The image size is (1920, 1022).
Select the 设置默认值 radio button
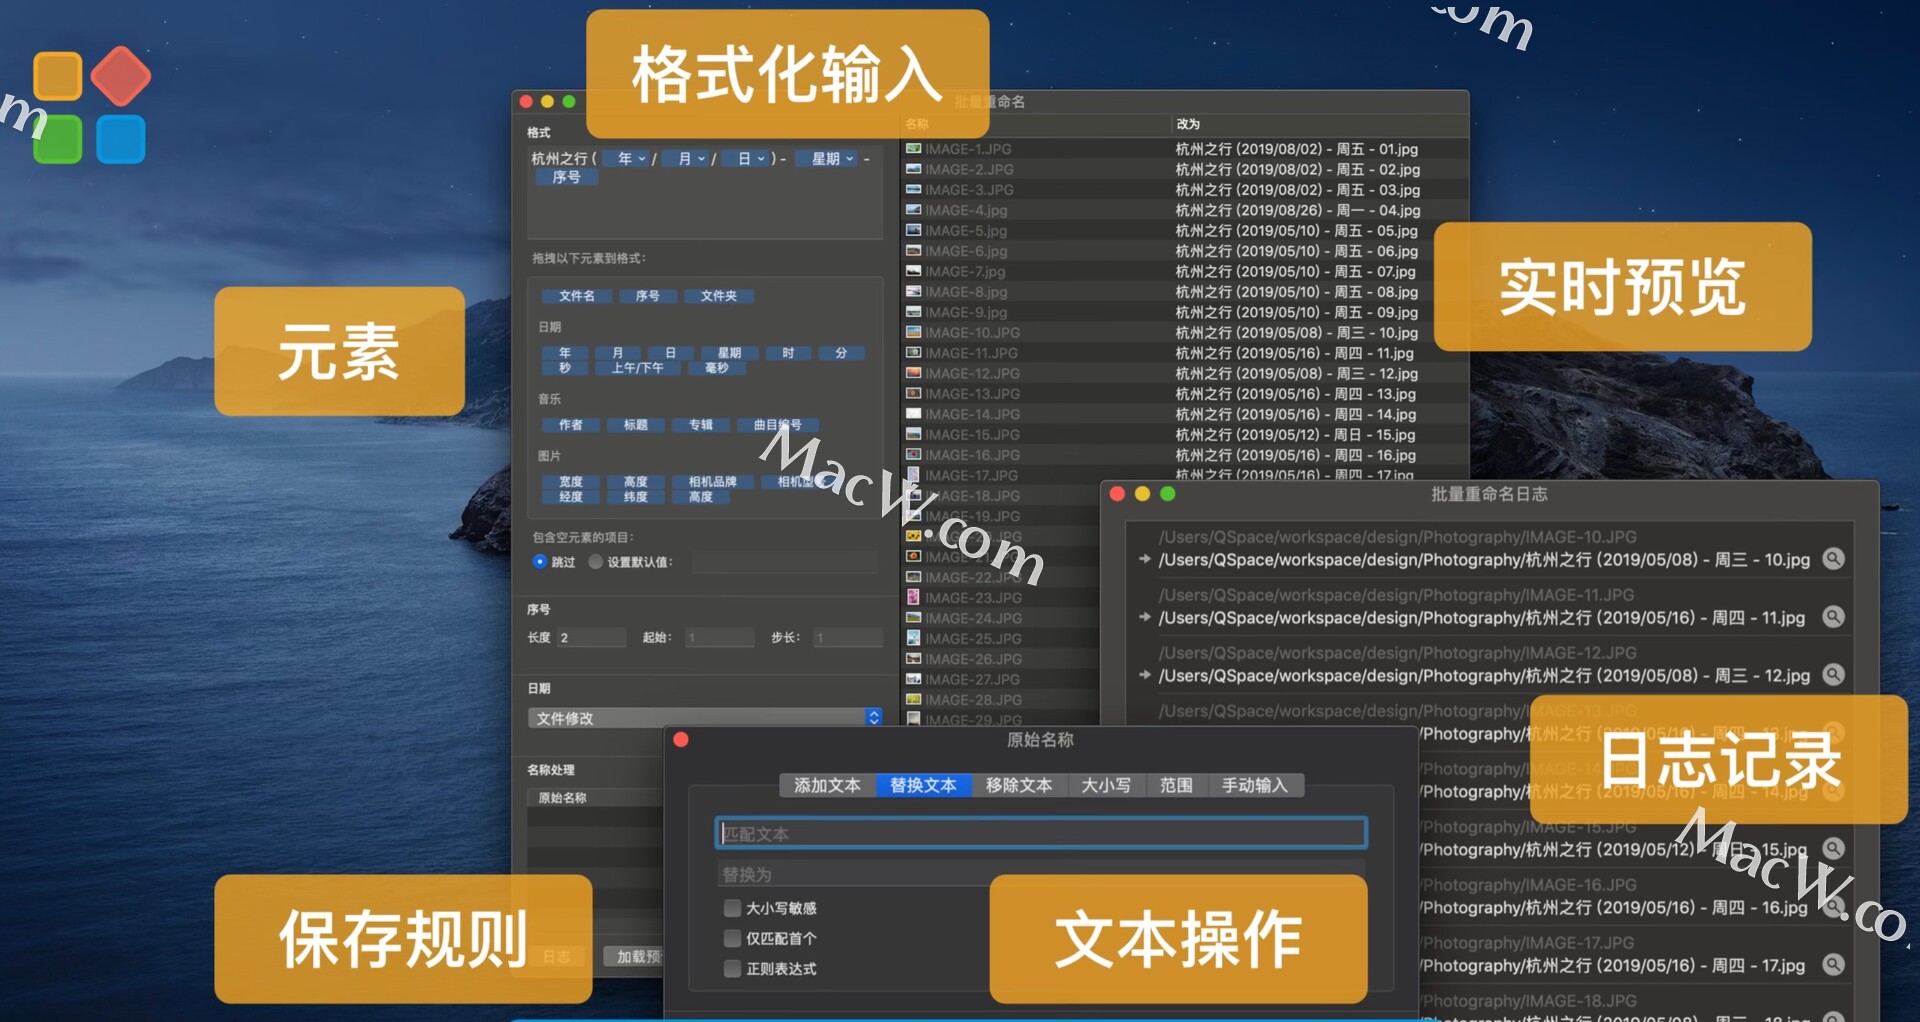(x=596, y=562)
